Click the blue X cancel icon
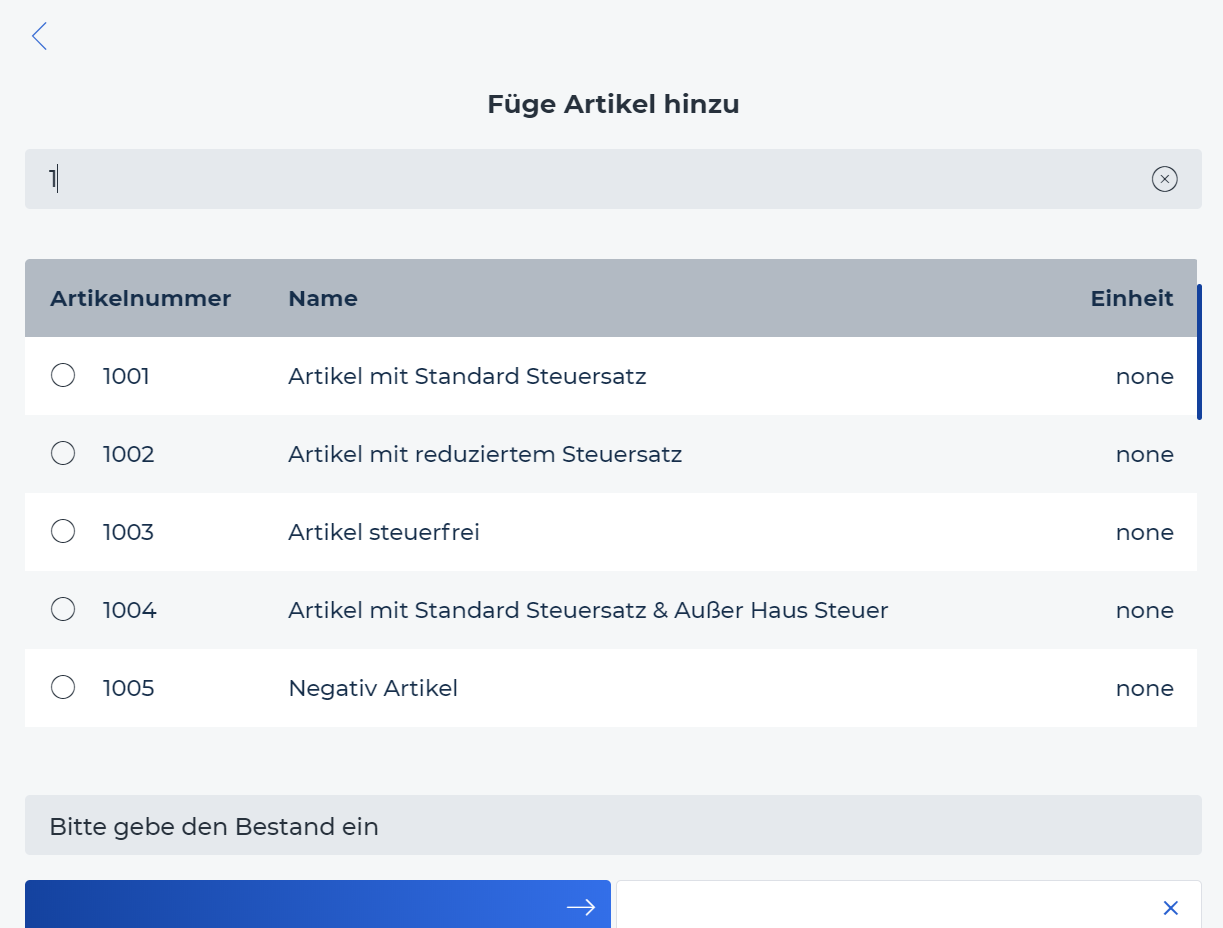Screen dimensions: 1223x928 [x=1170, y=907]
